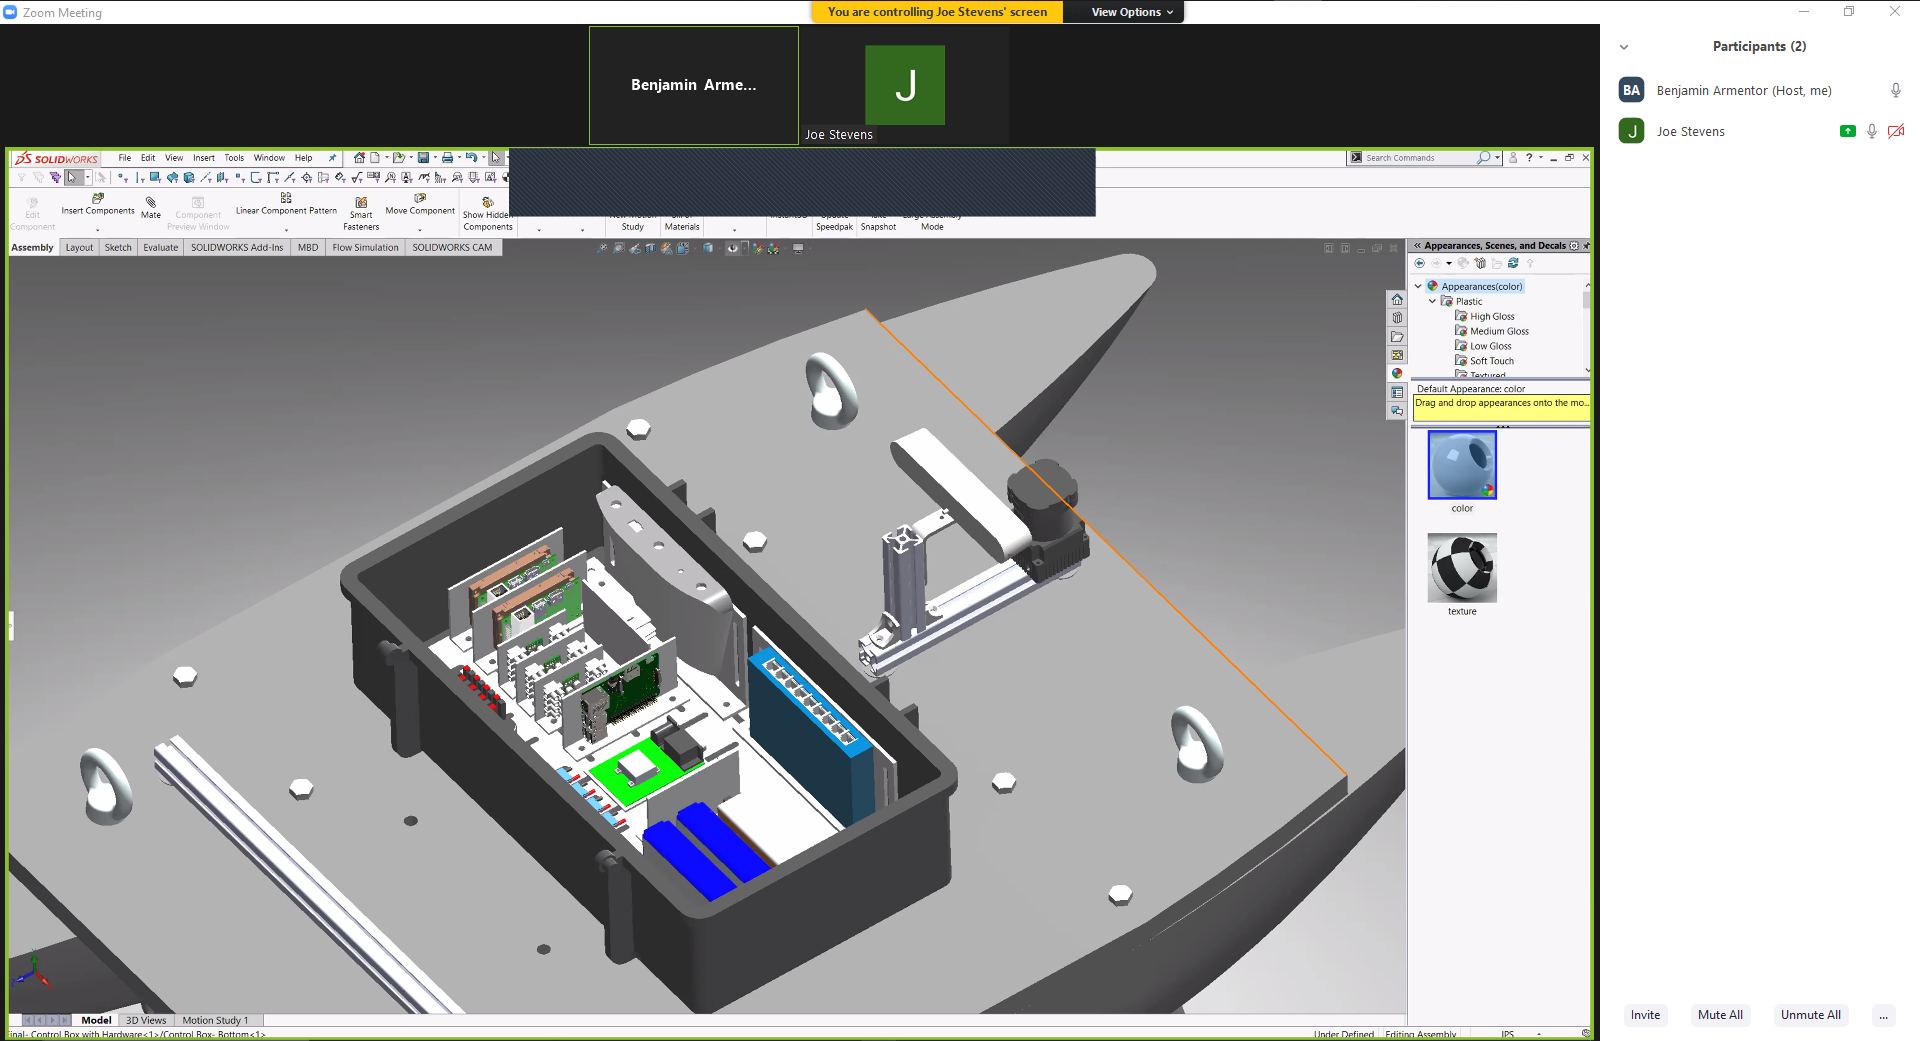
Task: Open the Motion Study 1 tab
Action: click(x=215, y=1020)
